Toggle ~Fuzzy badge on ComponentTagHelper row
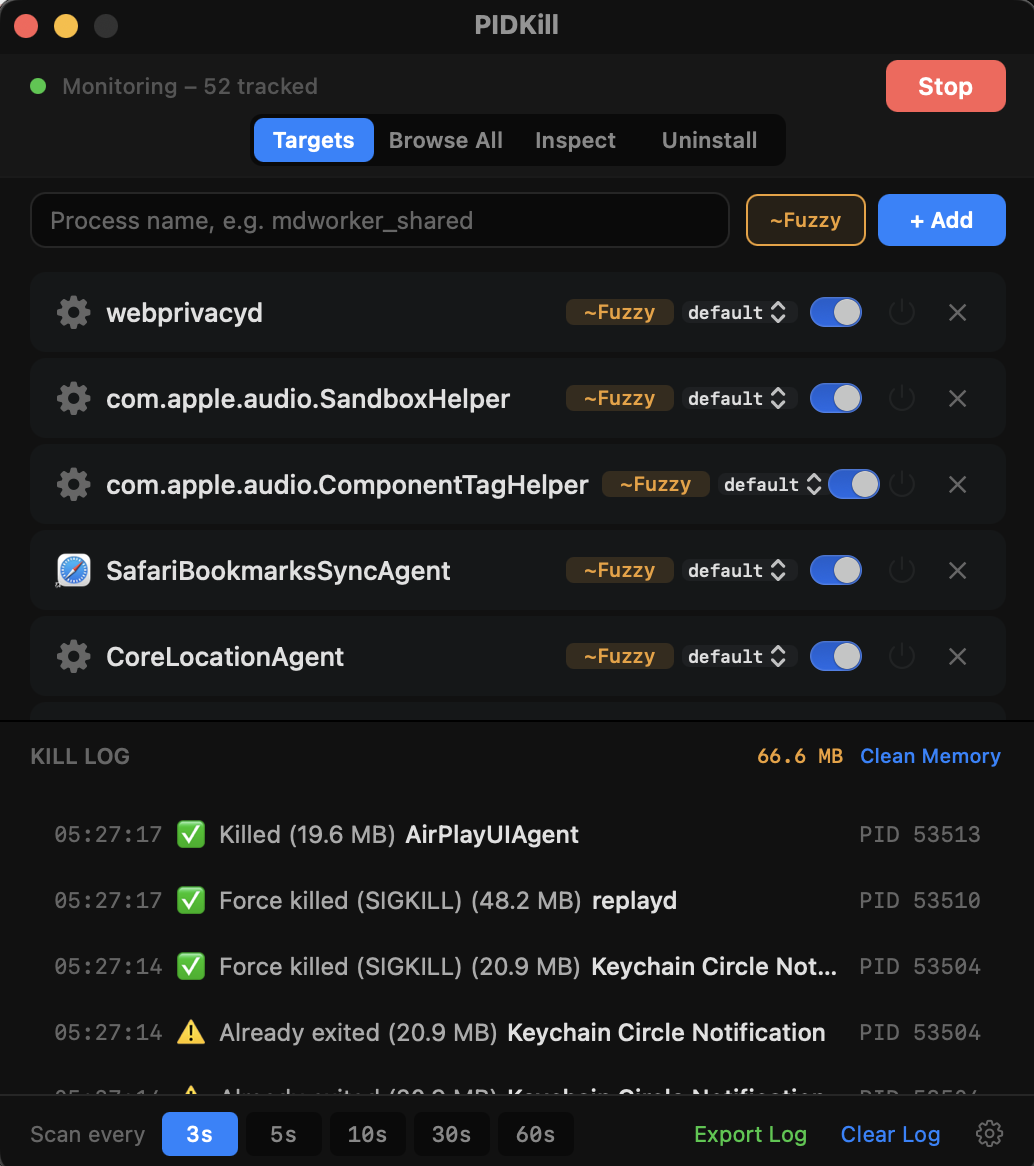This screenshot has height=1166, width=1034. click(x=655, y=485)
